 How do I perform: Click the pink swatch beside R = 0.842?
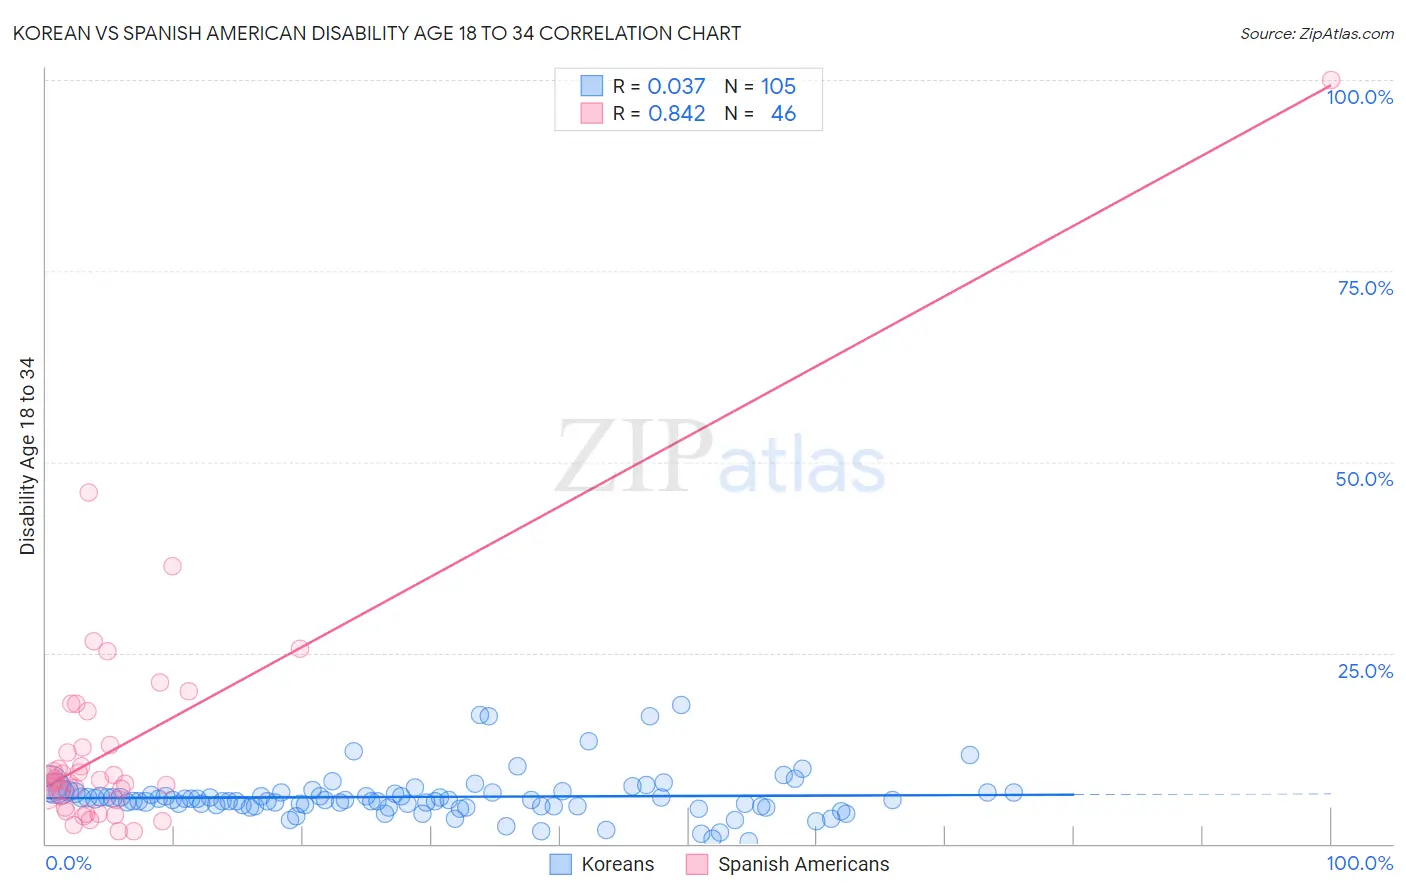click(592, 113)
